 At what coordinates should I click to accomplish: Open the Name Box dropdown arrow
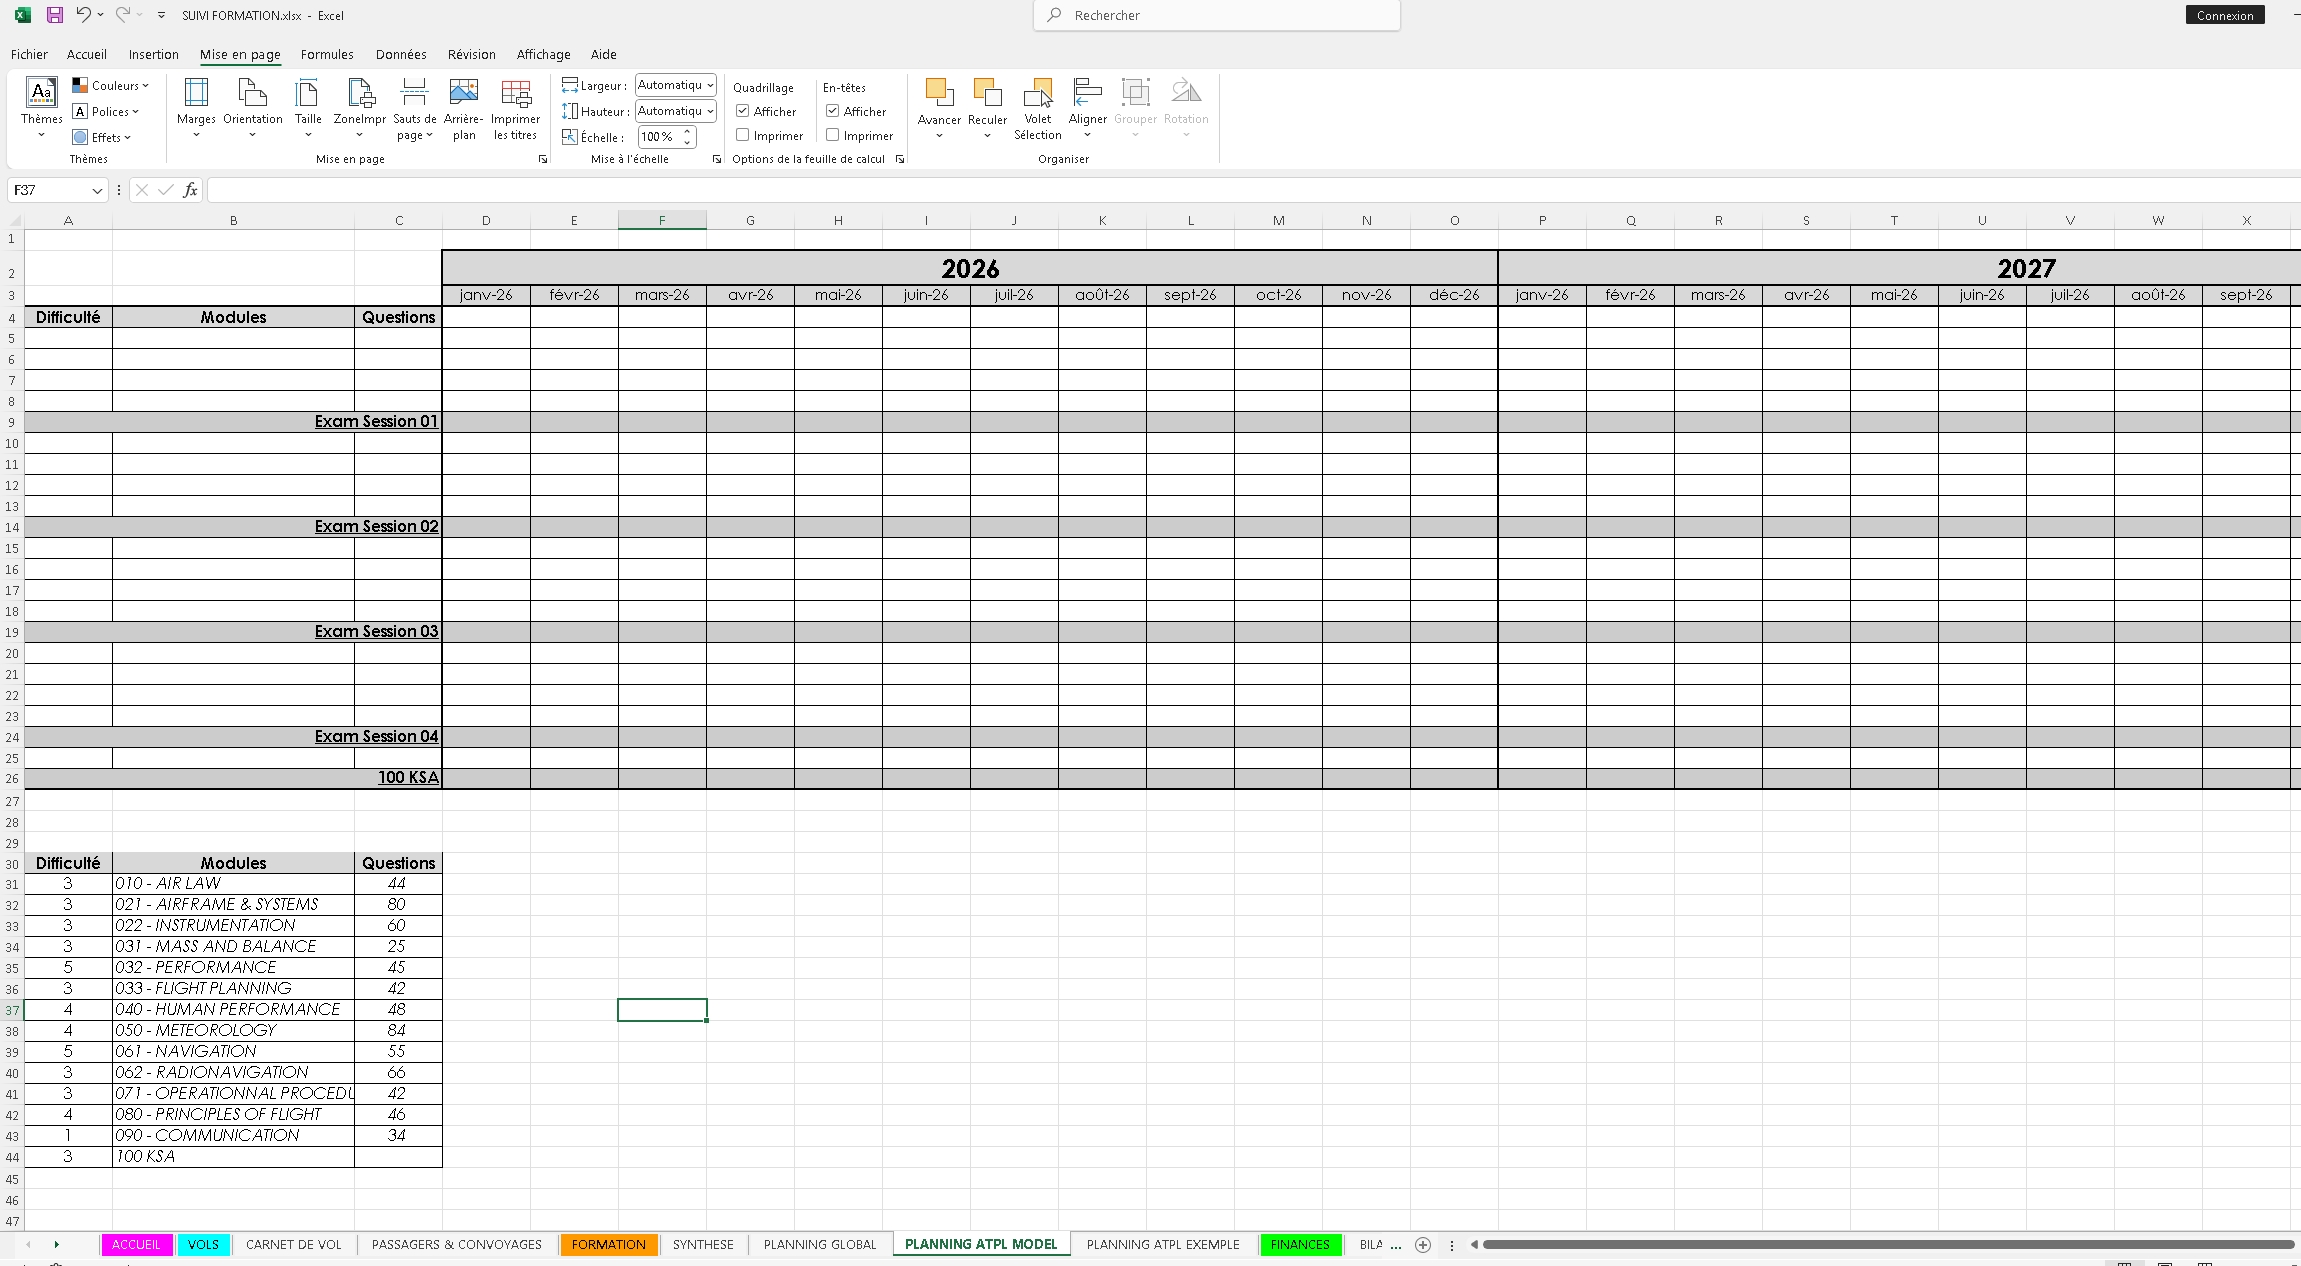coord(97,190)
